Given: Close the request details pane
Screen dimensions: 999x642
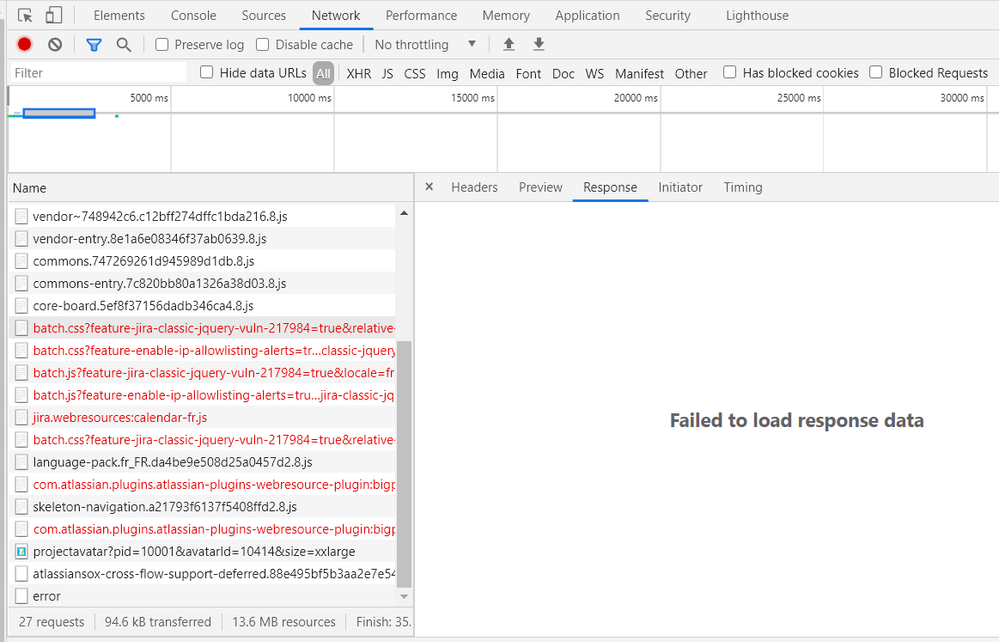Looking at the screenshot, I should pyautogui.click(x=429, y=187).
